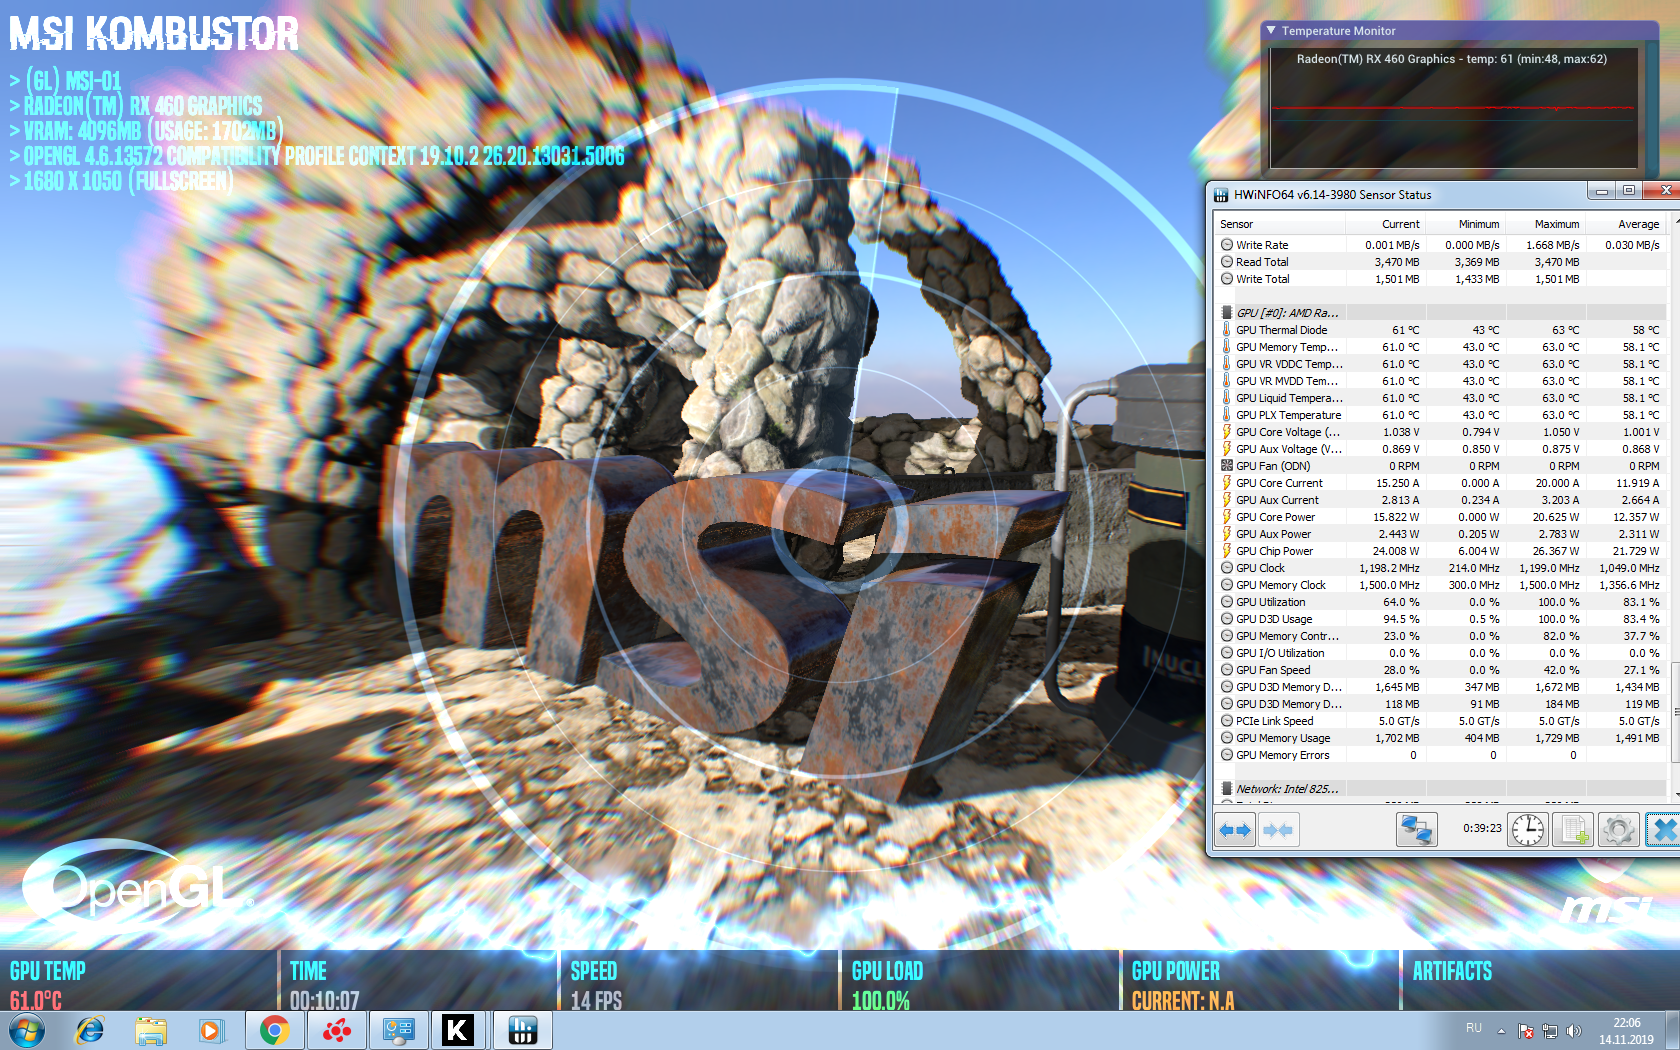Image resolution: width=1680 pixels, height=1050 pixels.
Task: Select the GPU Clock sensor row
Action: [1440, 568]
